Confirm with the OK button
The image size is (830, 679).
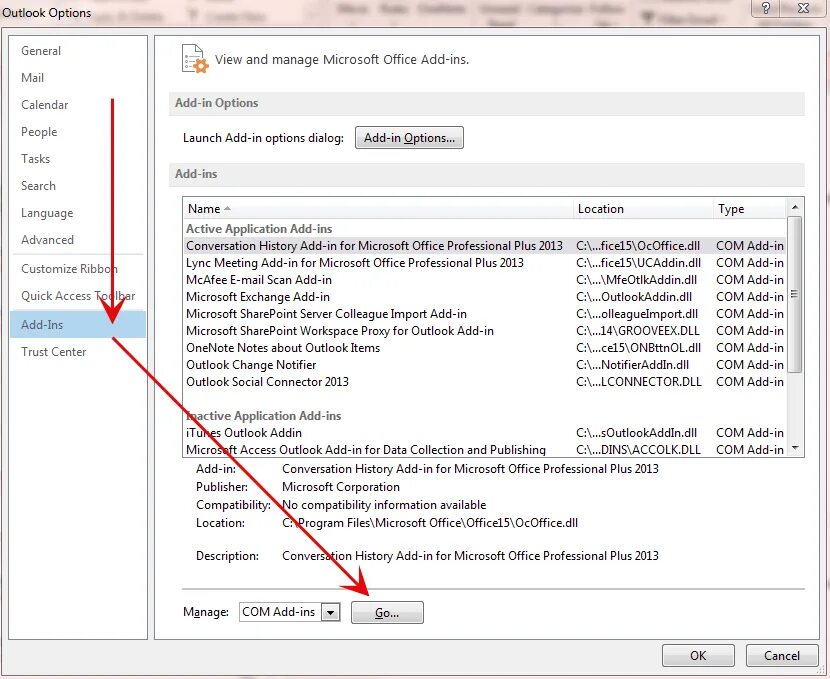click(x=698, y=656)
